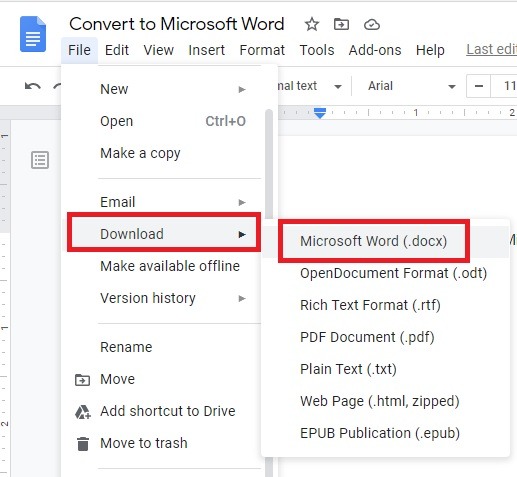The height and width of the screenshot is (477, 517).
Task: Click the Undo arrow in toolbar
Action: tap(33, 86)
